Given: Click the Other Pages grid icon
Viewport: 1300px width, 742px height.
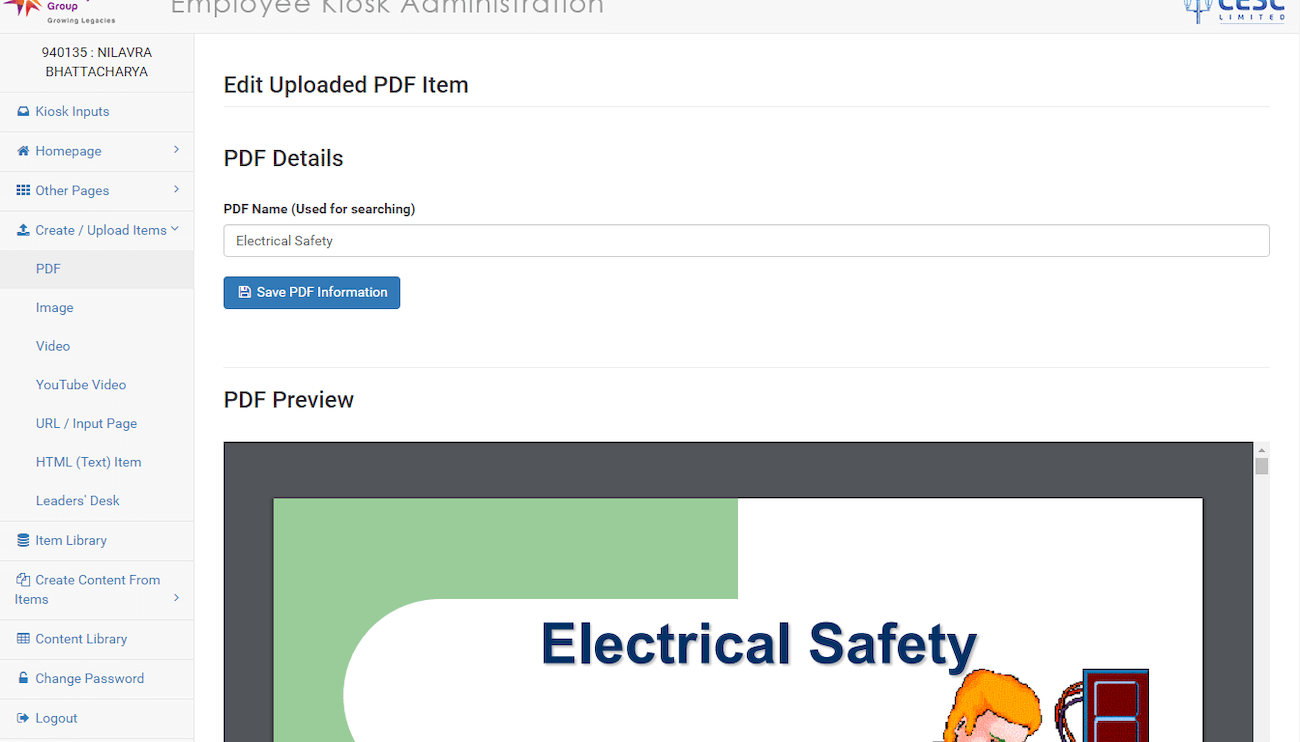Looking at the screenshot, I should 23,190.
